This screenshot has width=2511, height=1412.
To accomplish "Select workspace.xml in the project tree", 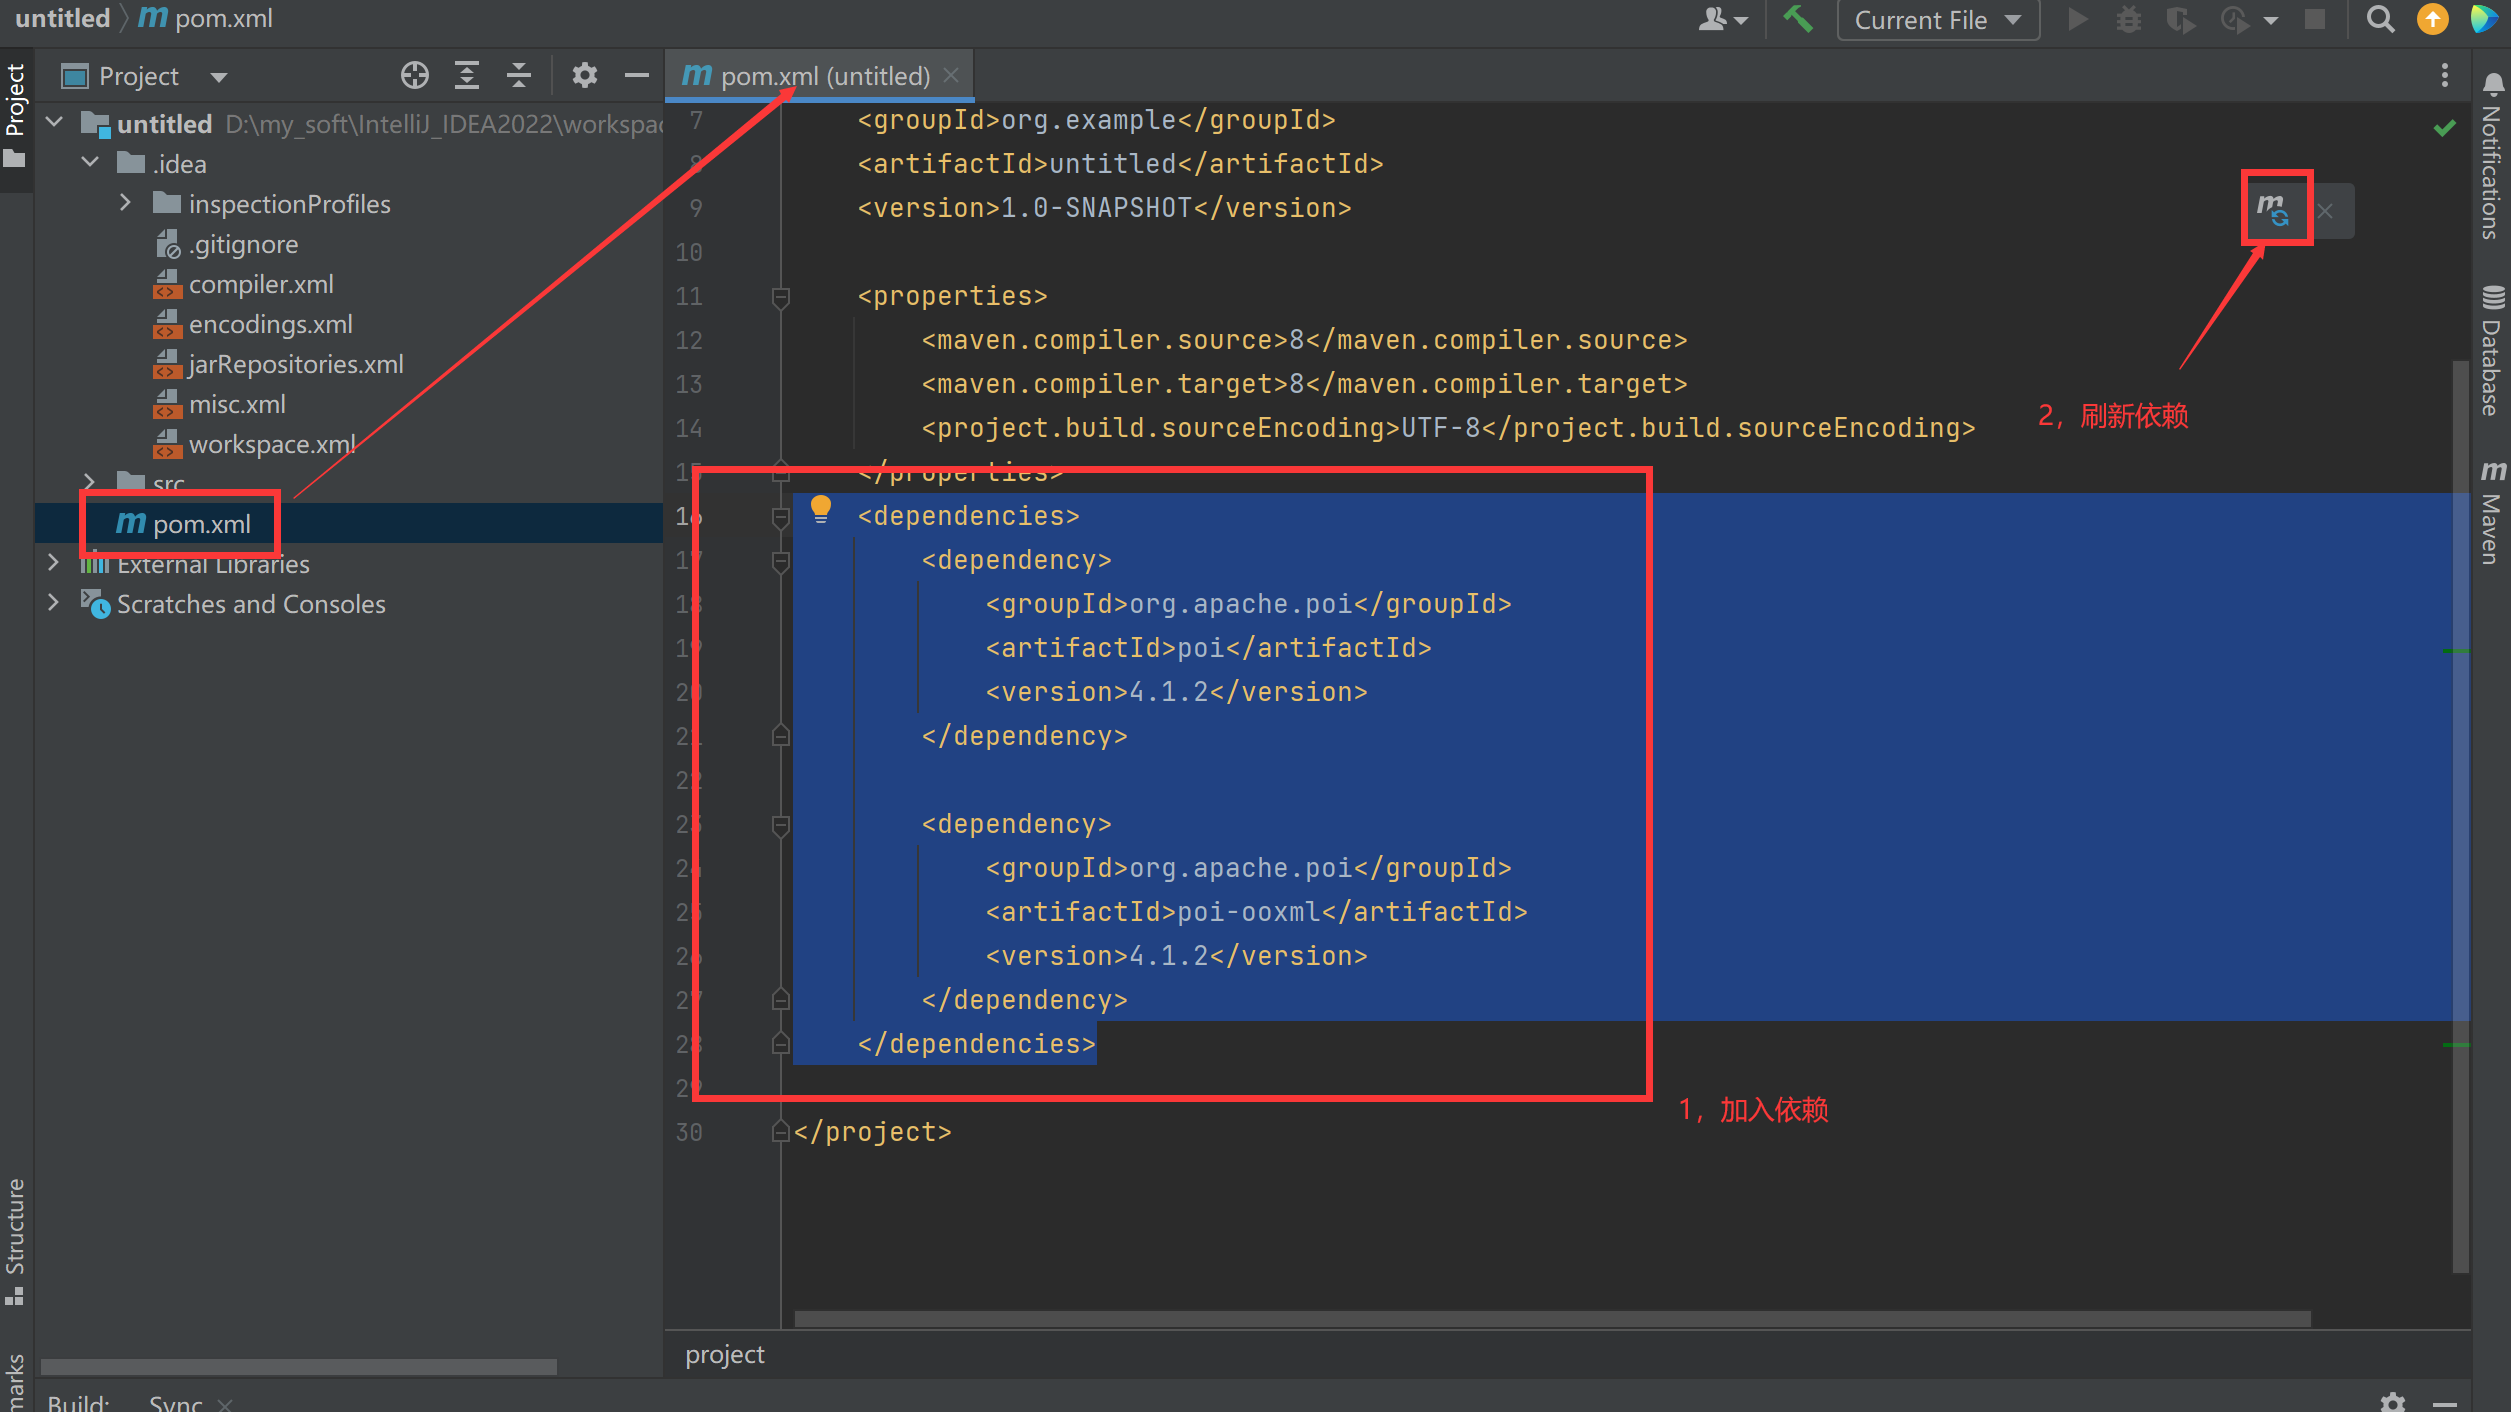I will (271, 444).
